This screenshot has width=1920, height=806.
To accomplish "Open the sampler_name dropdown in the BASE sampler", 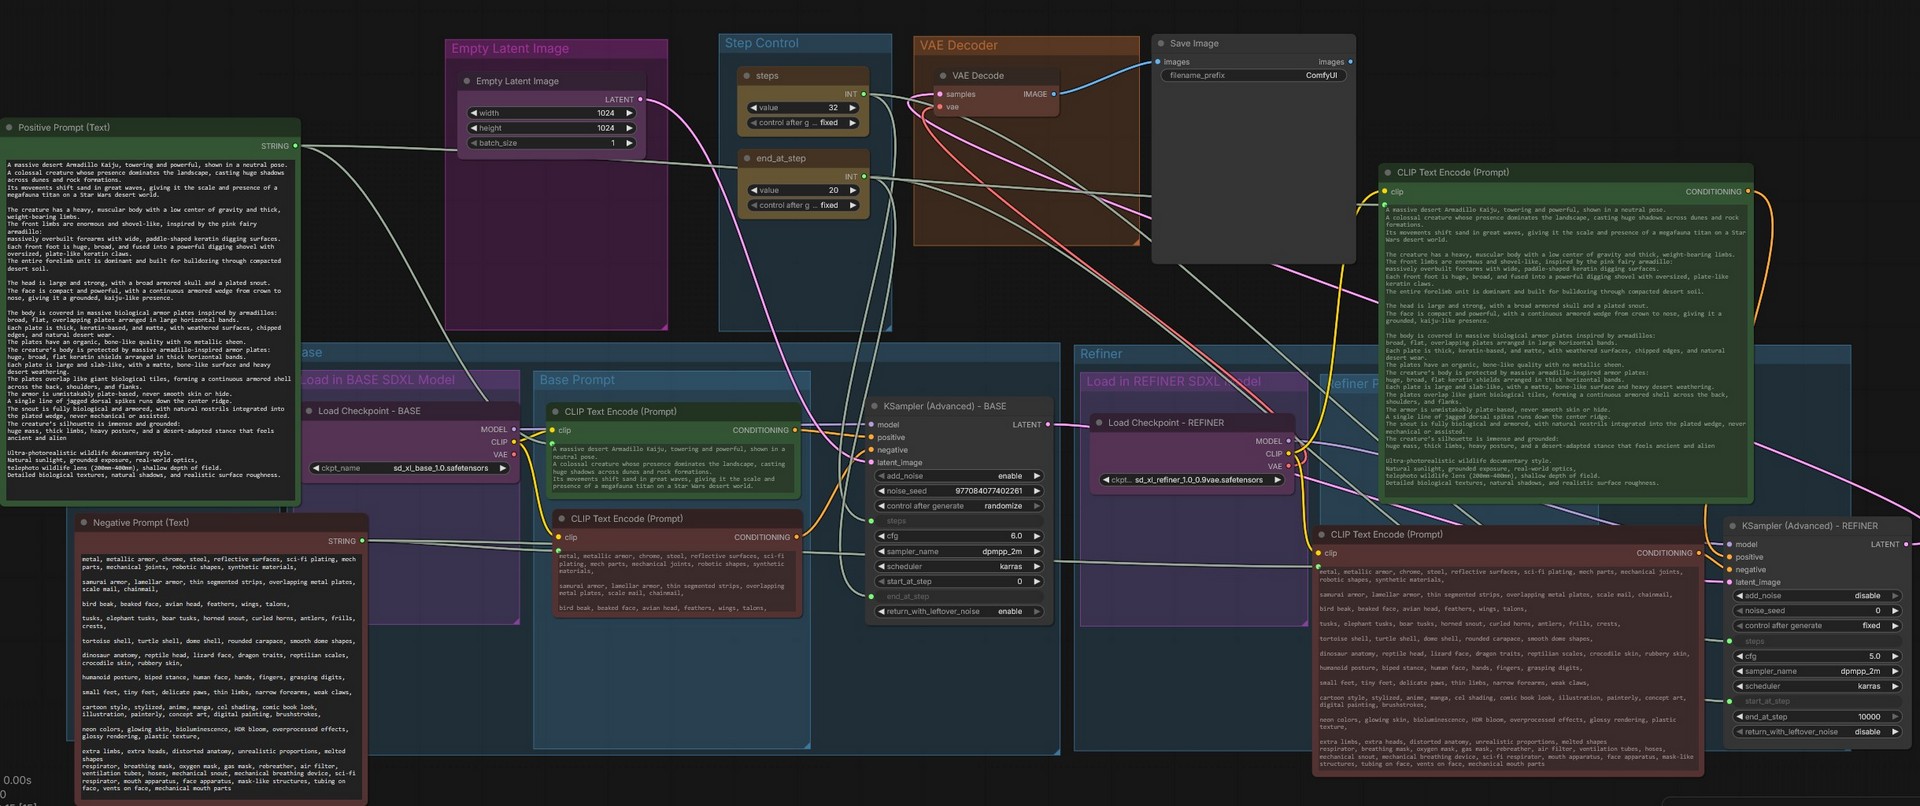I will 959,551.
